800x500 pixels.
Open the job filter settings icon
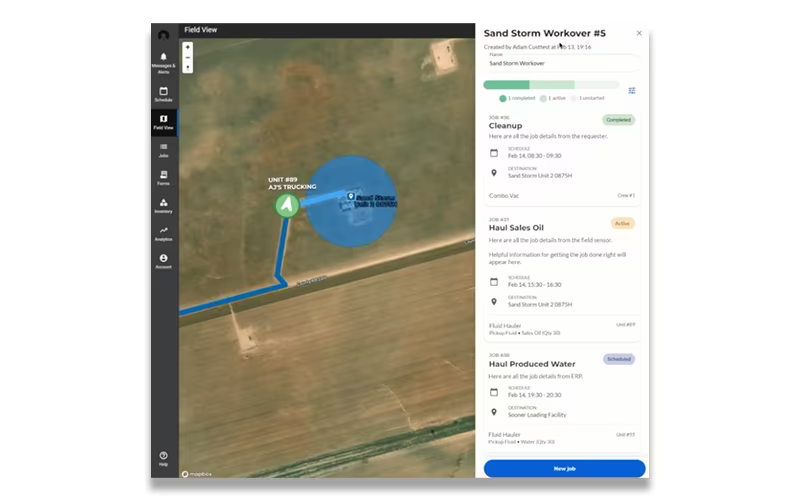click(632, 90)
